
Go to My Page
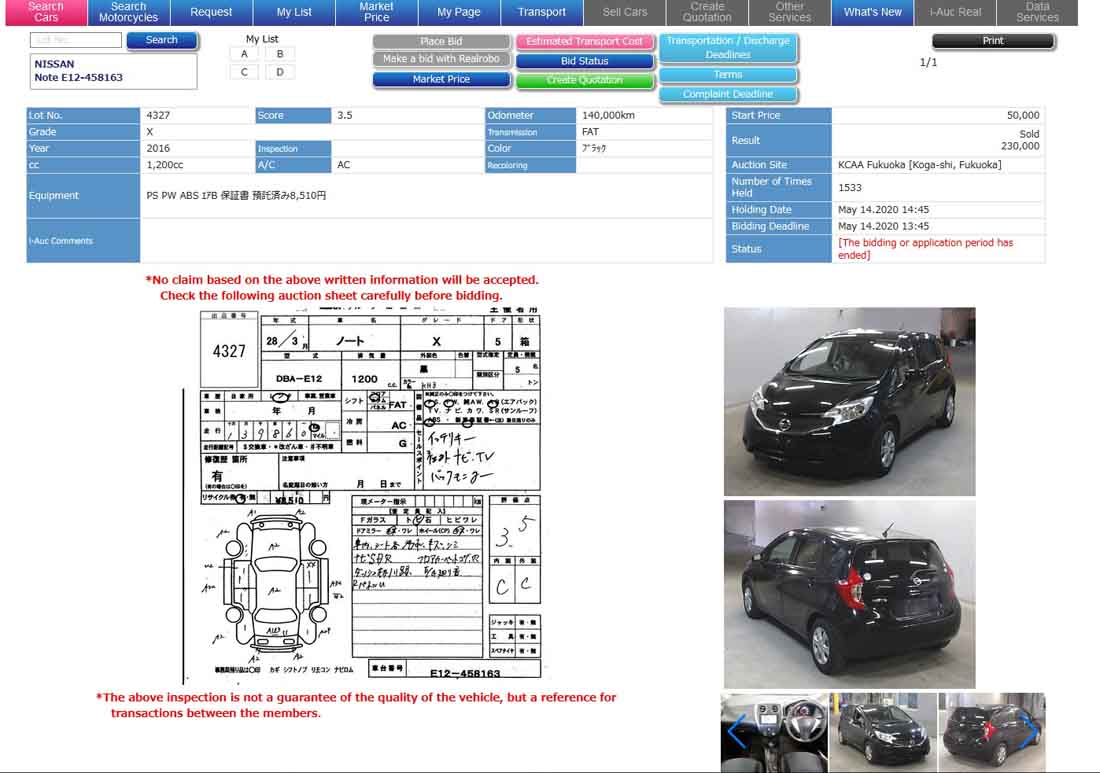pyautogui.click(x=459, y=12)
